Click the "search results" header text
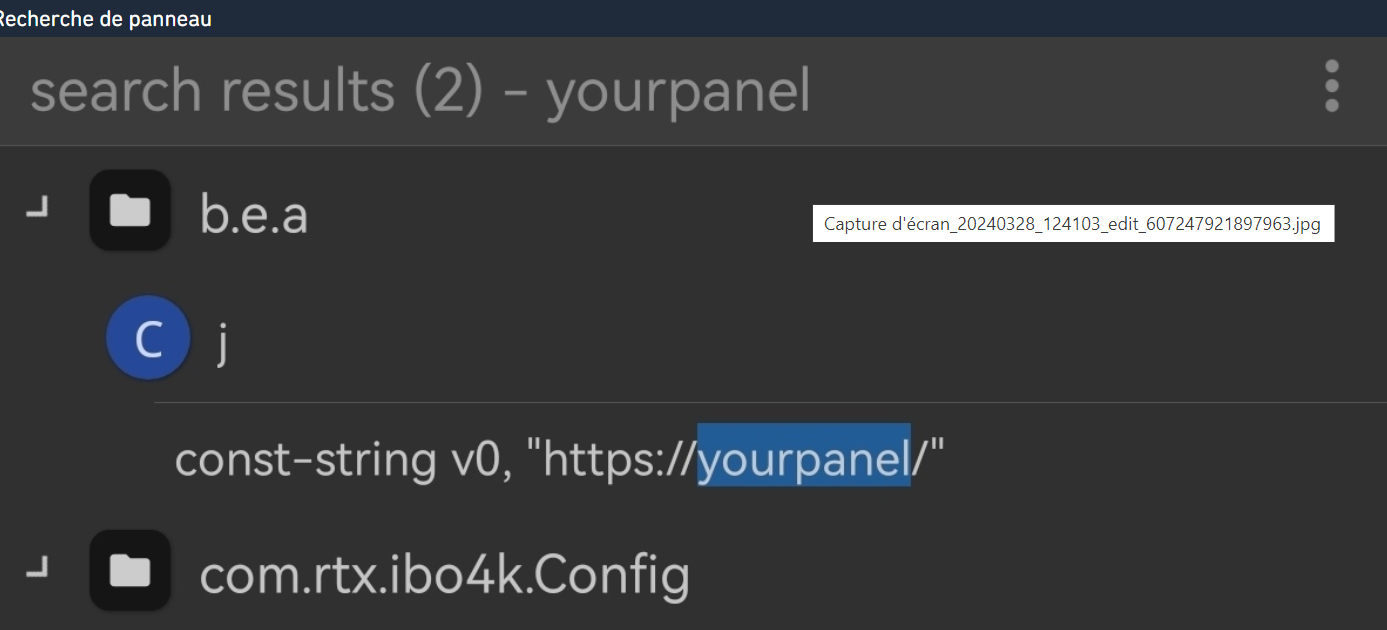This screenshot has height=630, width=1387. coord(214,91)
